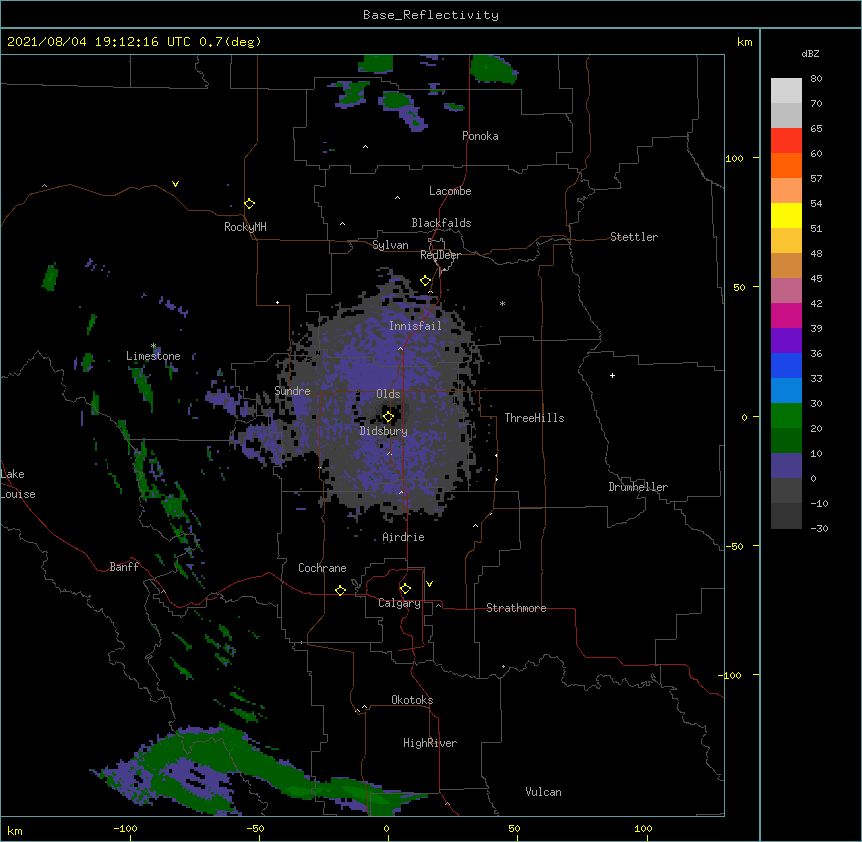This screenshot has width=862, height=842.
Task: Click the Ponoka city label
Action: [x=480, y=136]
